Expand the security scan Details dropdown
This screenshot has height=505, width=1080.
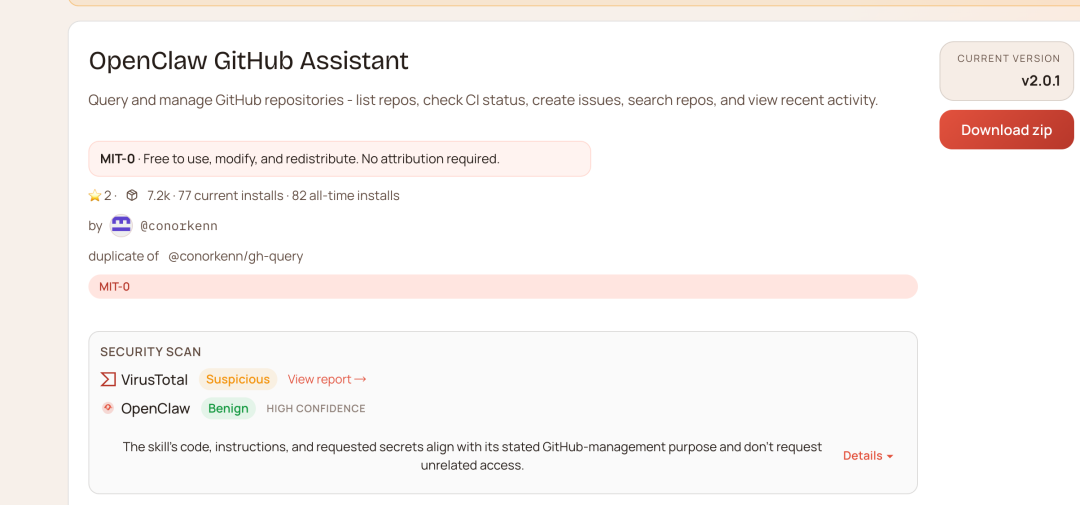coord(867,456)
